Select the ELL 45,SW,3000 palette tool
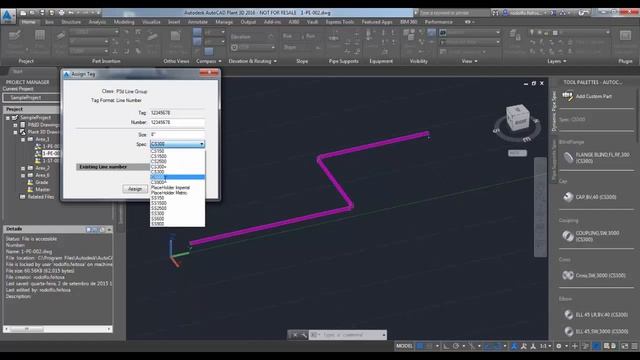Image resolution: width=640 pixels, height=360 pixels. pos(596,331)
